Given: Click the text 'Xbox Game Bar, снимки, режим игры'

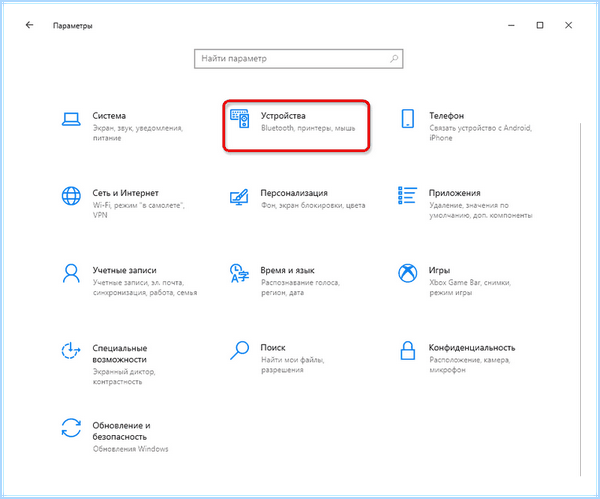Looking at the screenshot, I should coord(470,287).
